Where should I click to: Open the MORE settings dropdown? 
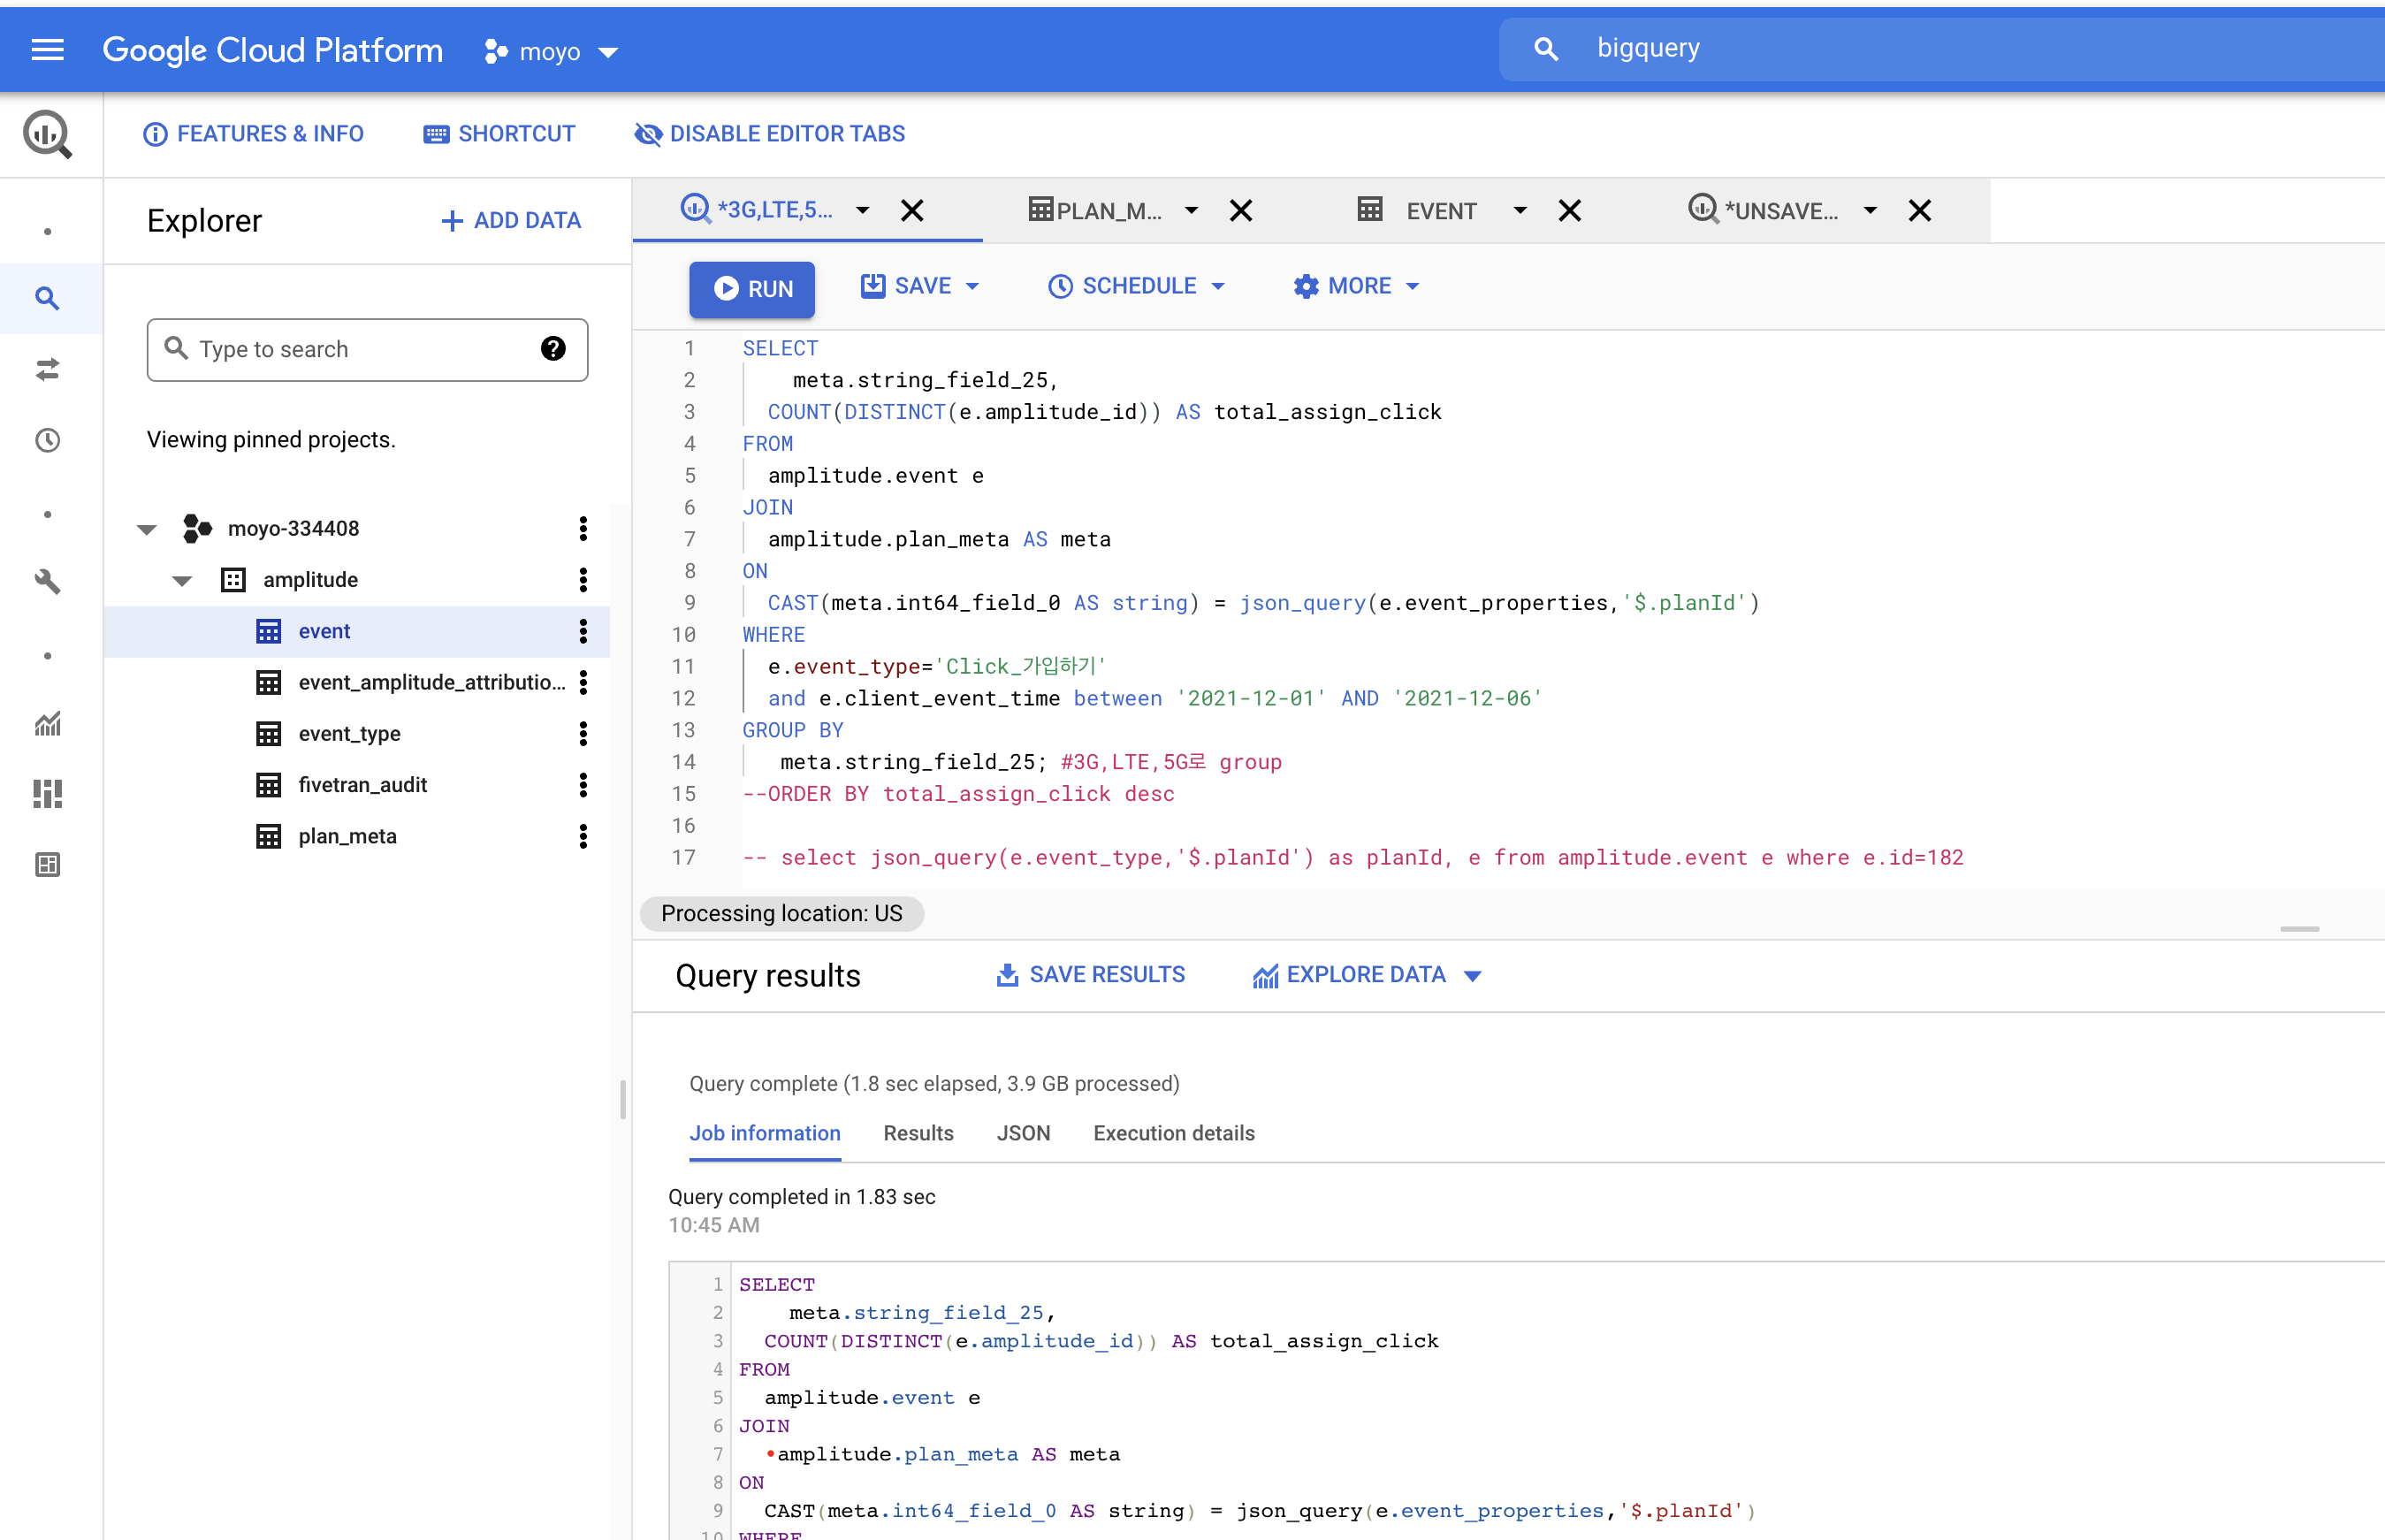[x=1356, y=286]
